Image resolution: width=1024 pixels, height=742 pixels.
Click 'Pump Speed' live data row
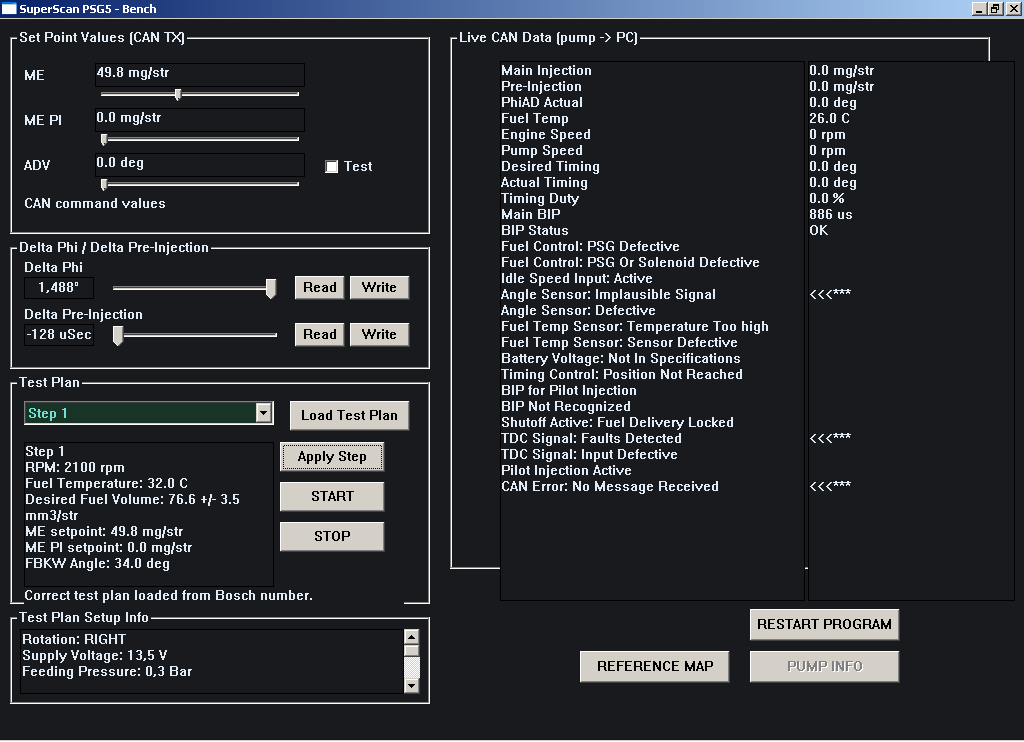point(541,151)
